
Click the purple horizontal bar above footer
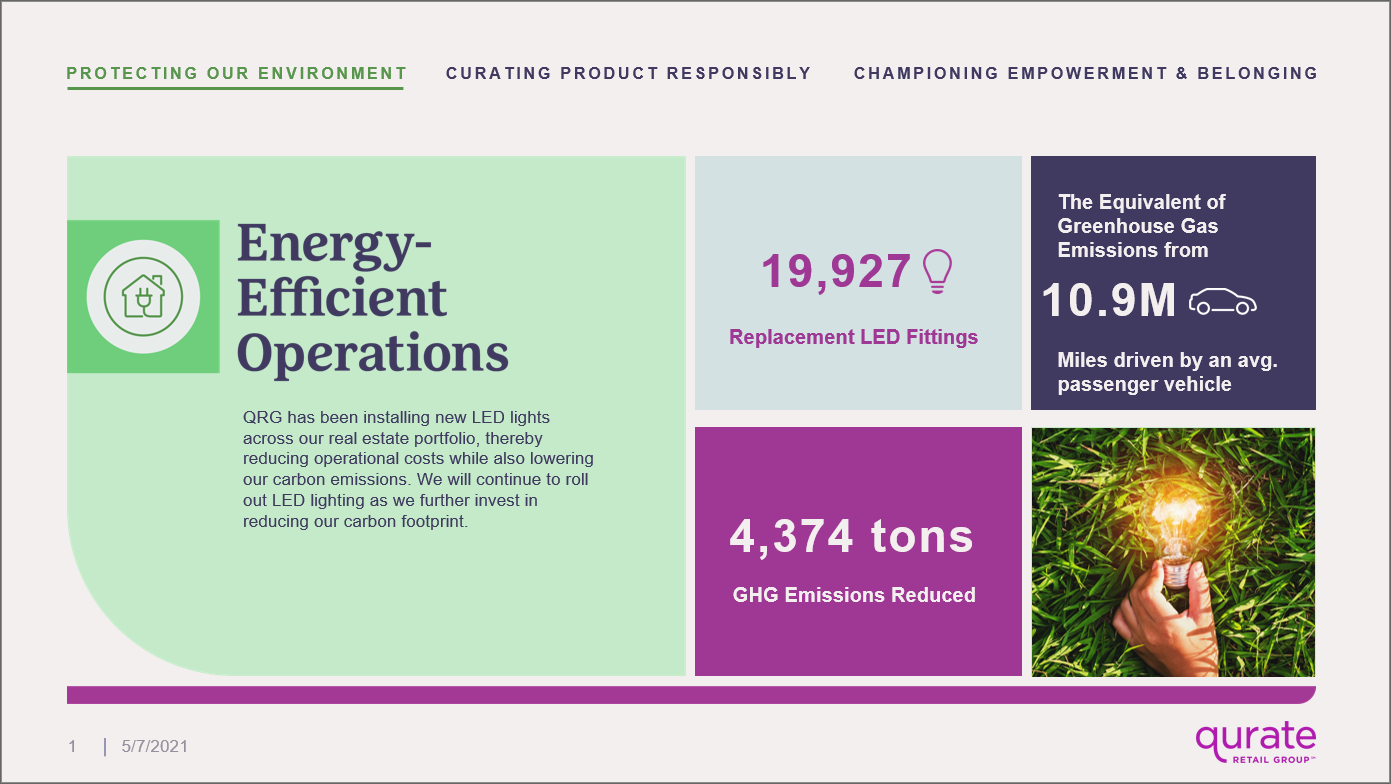(x=690, y=695)
